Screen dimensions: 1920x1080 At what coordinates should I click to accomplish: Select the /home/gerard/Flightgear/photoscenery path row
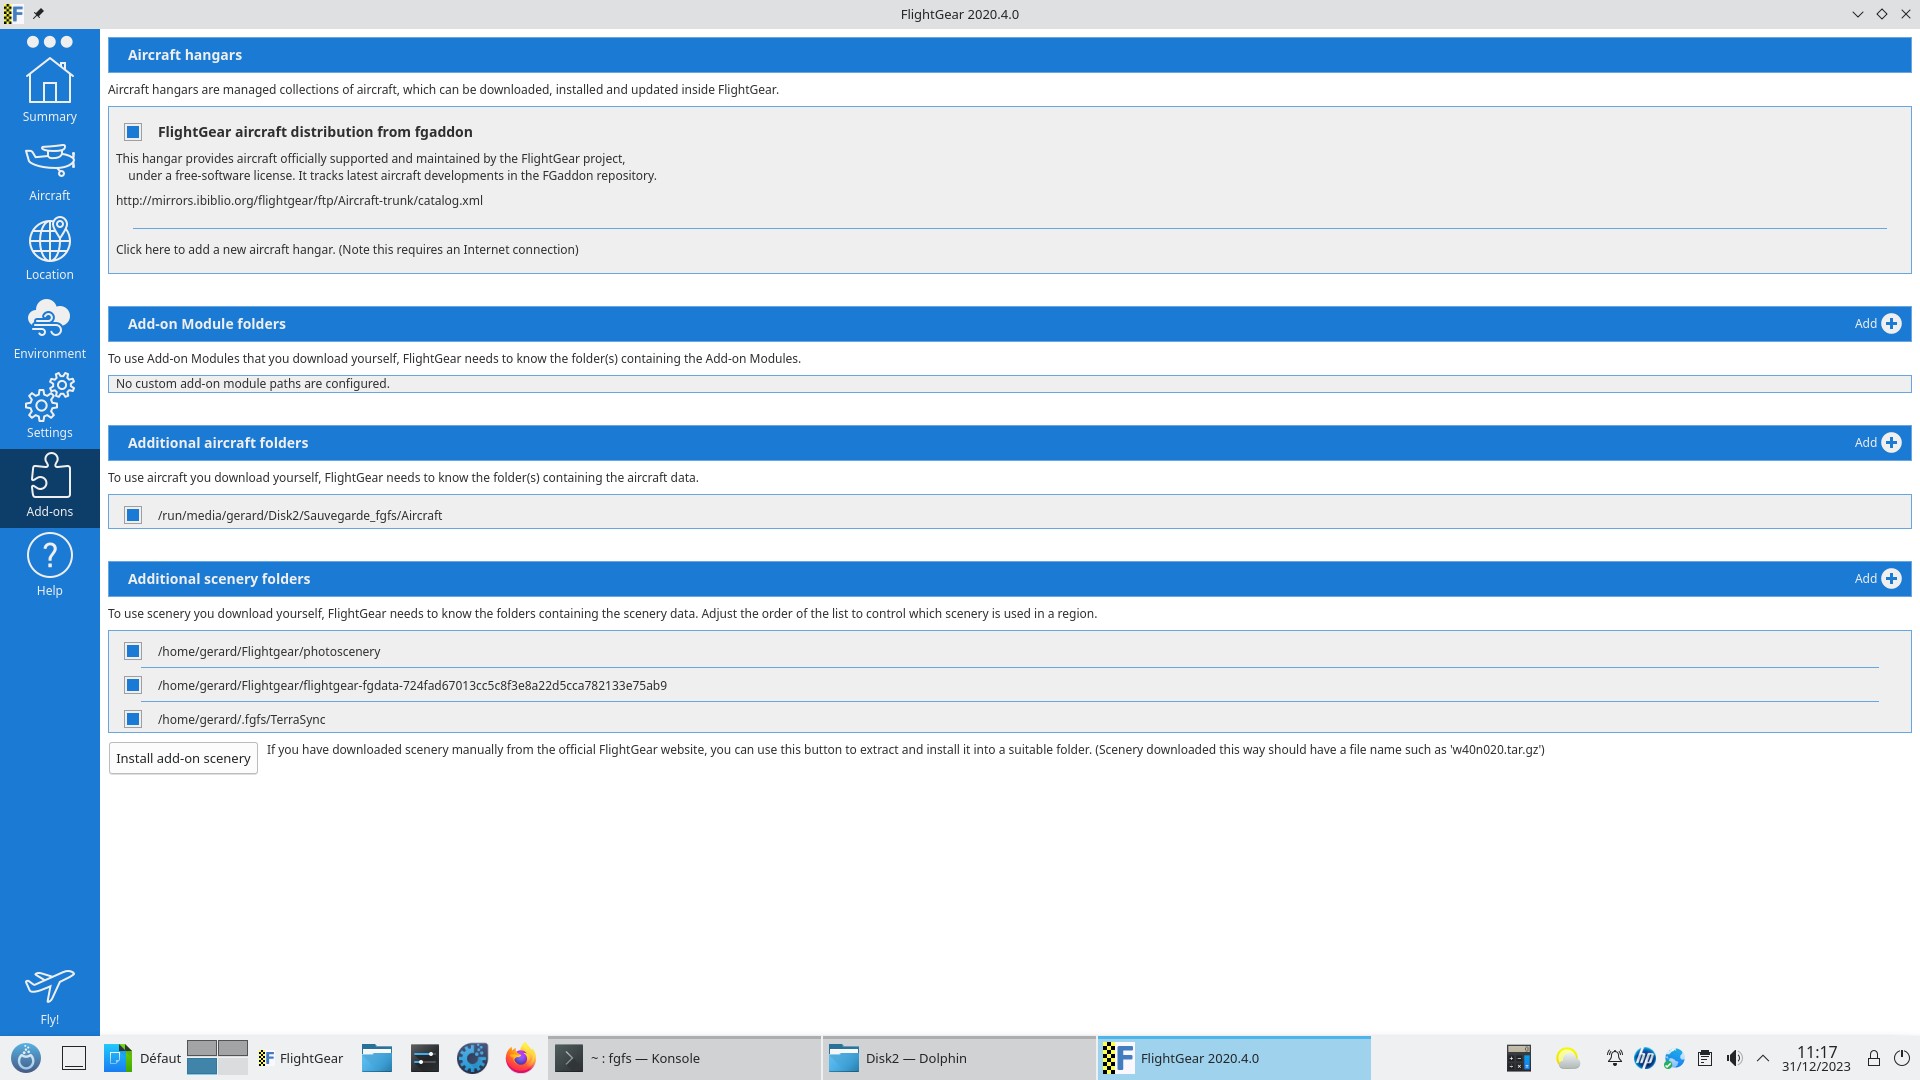point(1010,651)
